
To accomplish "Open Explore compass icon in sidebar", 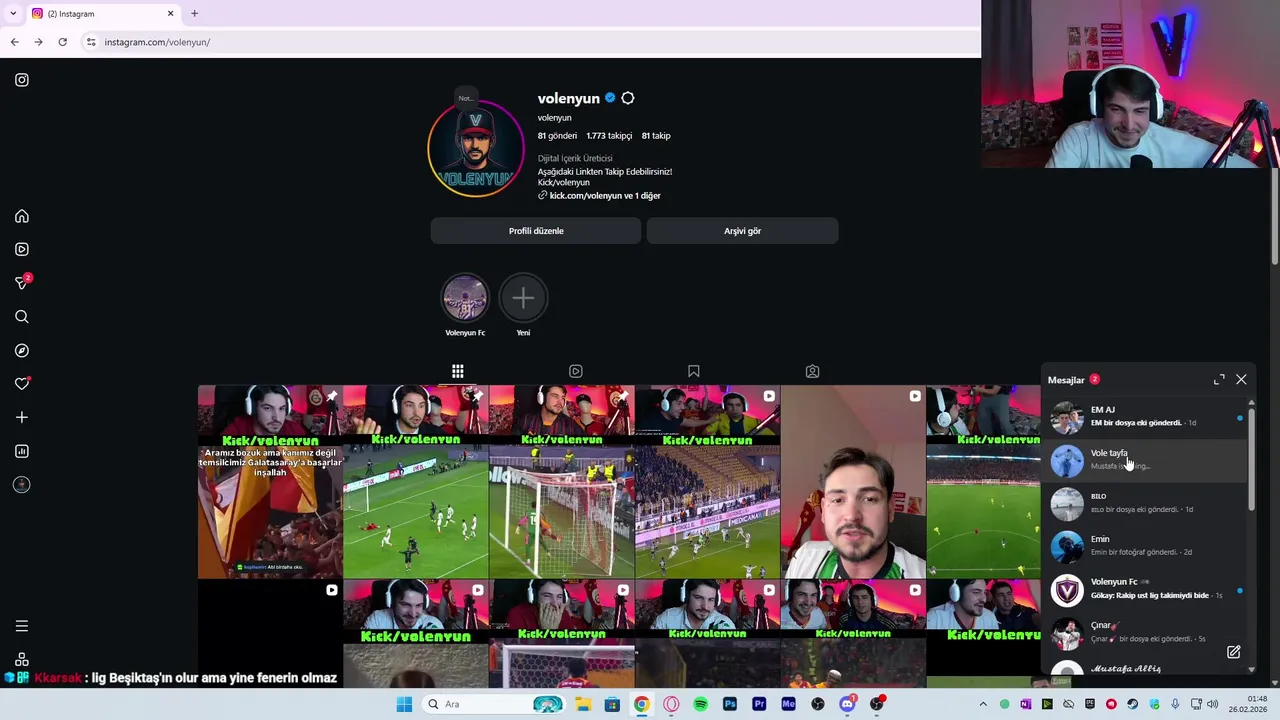I will (22, 350).
